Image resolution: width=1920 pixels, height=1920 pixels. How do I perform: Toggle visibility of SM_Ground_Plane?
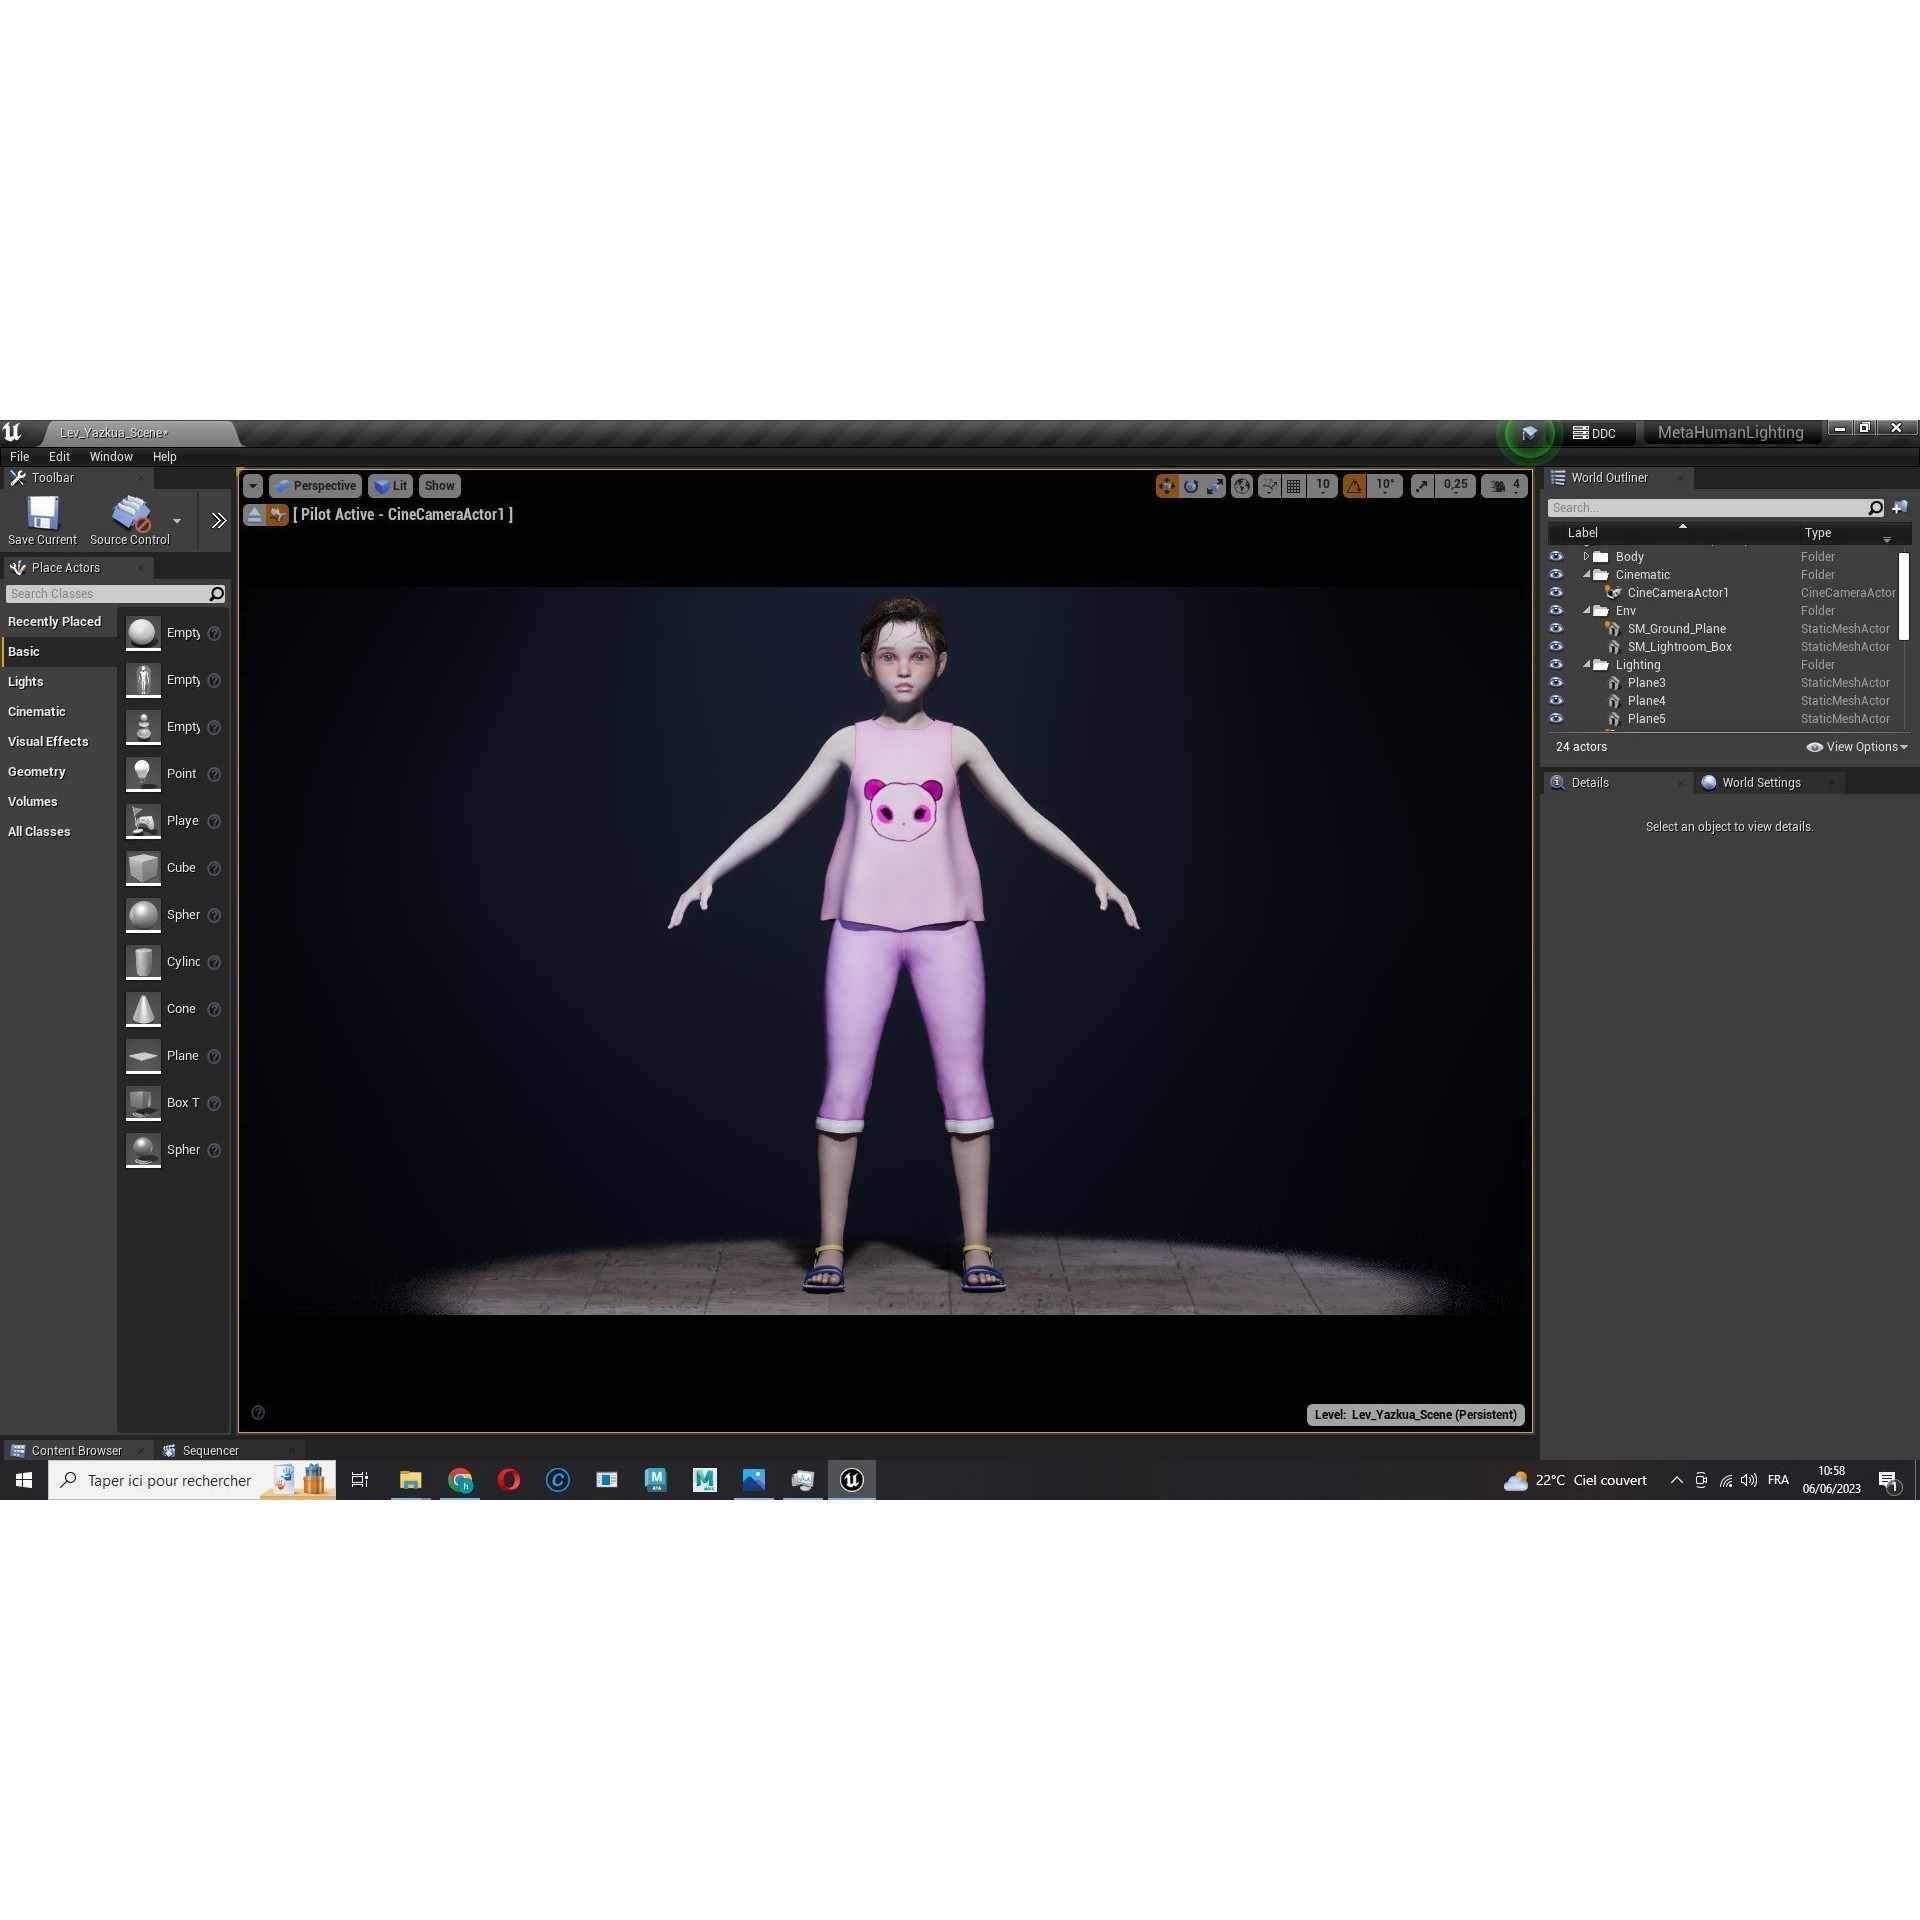tap(1557, 628)
